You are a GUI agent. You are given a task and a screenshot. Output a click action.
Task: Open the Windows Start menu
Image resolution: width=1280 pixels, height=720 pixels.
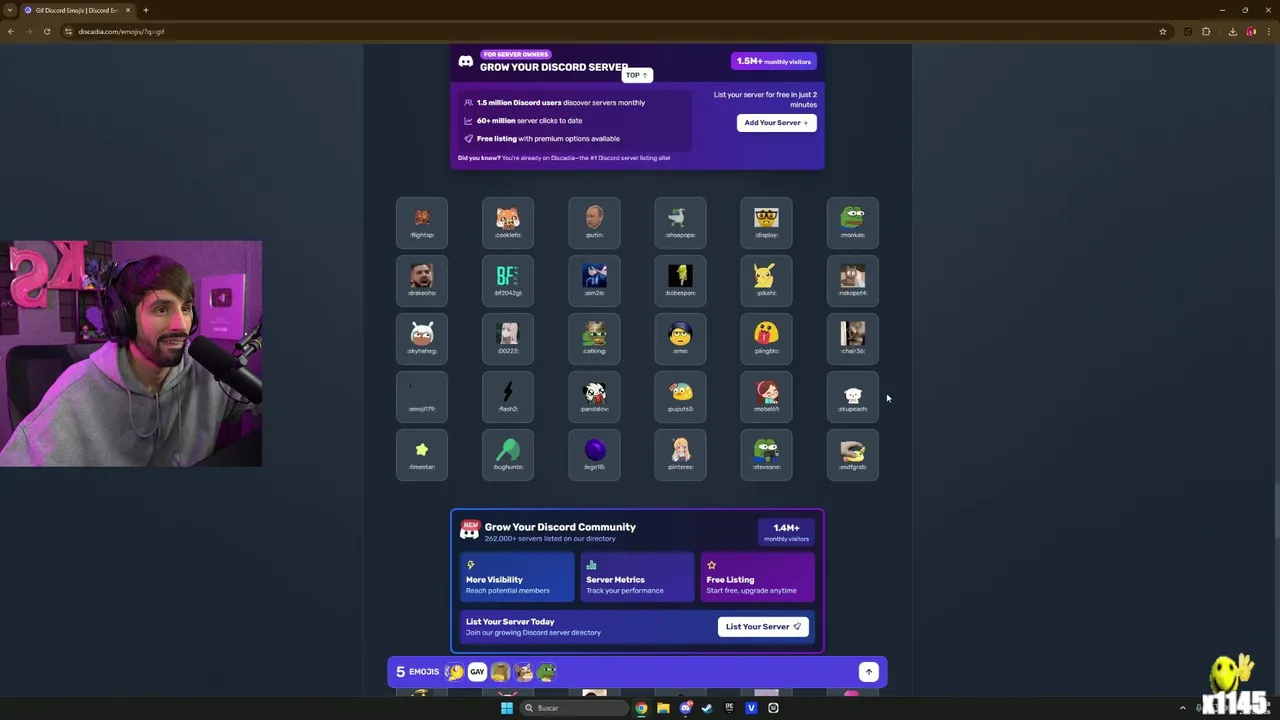tap(507, 708)
